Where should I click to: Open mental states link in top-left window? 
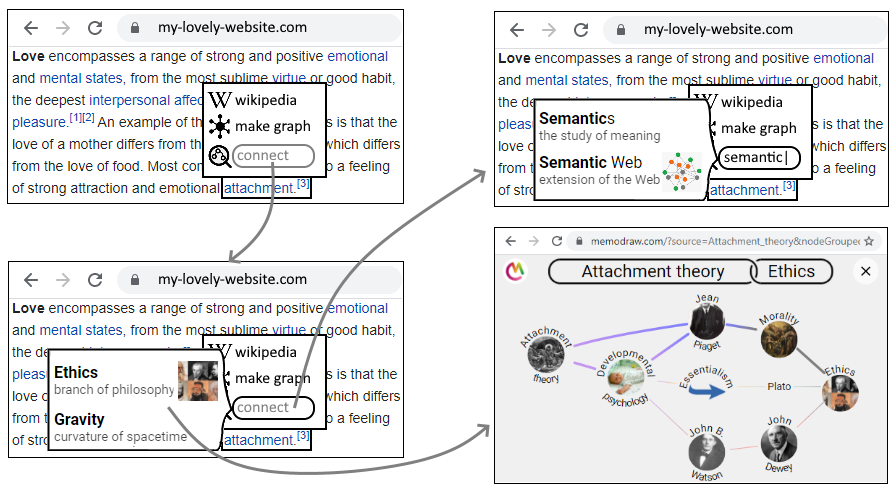point(80,78)
